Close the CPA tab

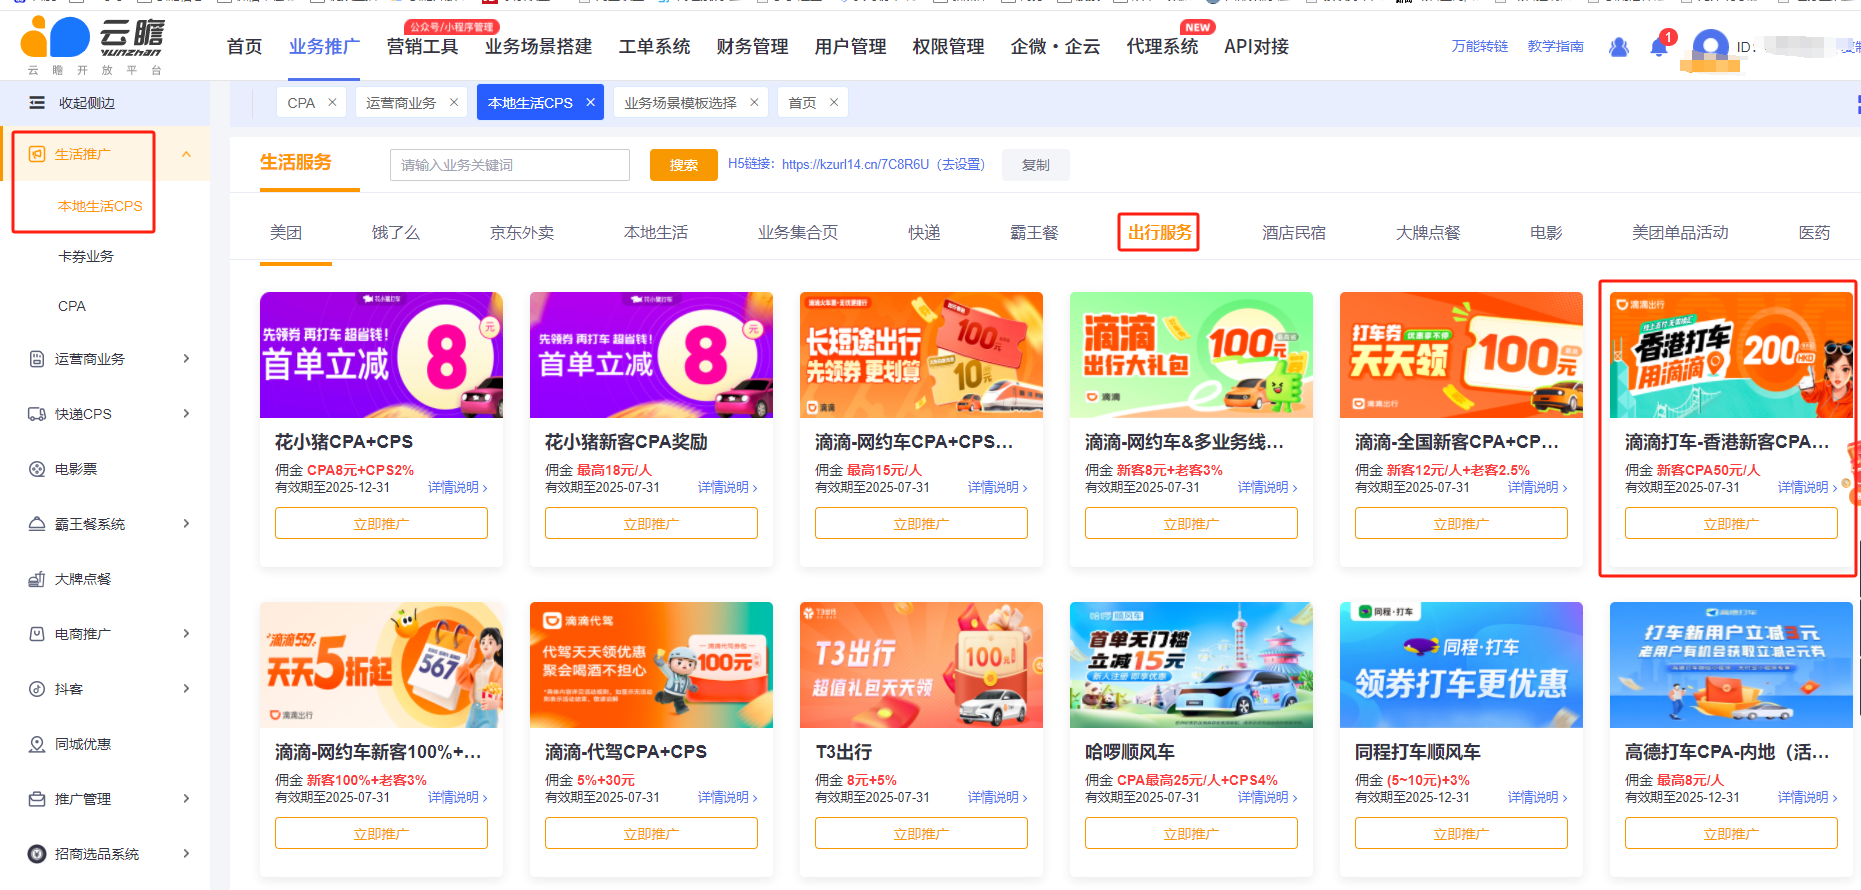332,102
